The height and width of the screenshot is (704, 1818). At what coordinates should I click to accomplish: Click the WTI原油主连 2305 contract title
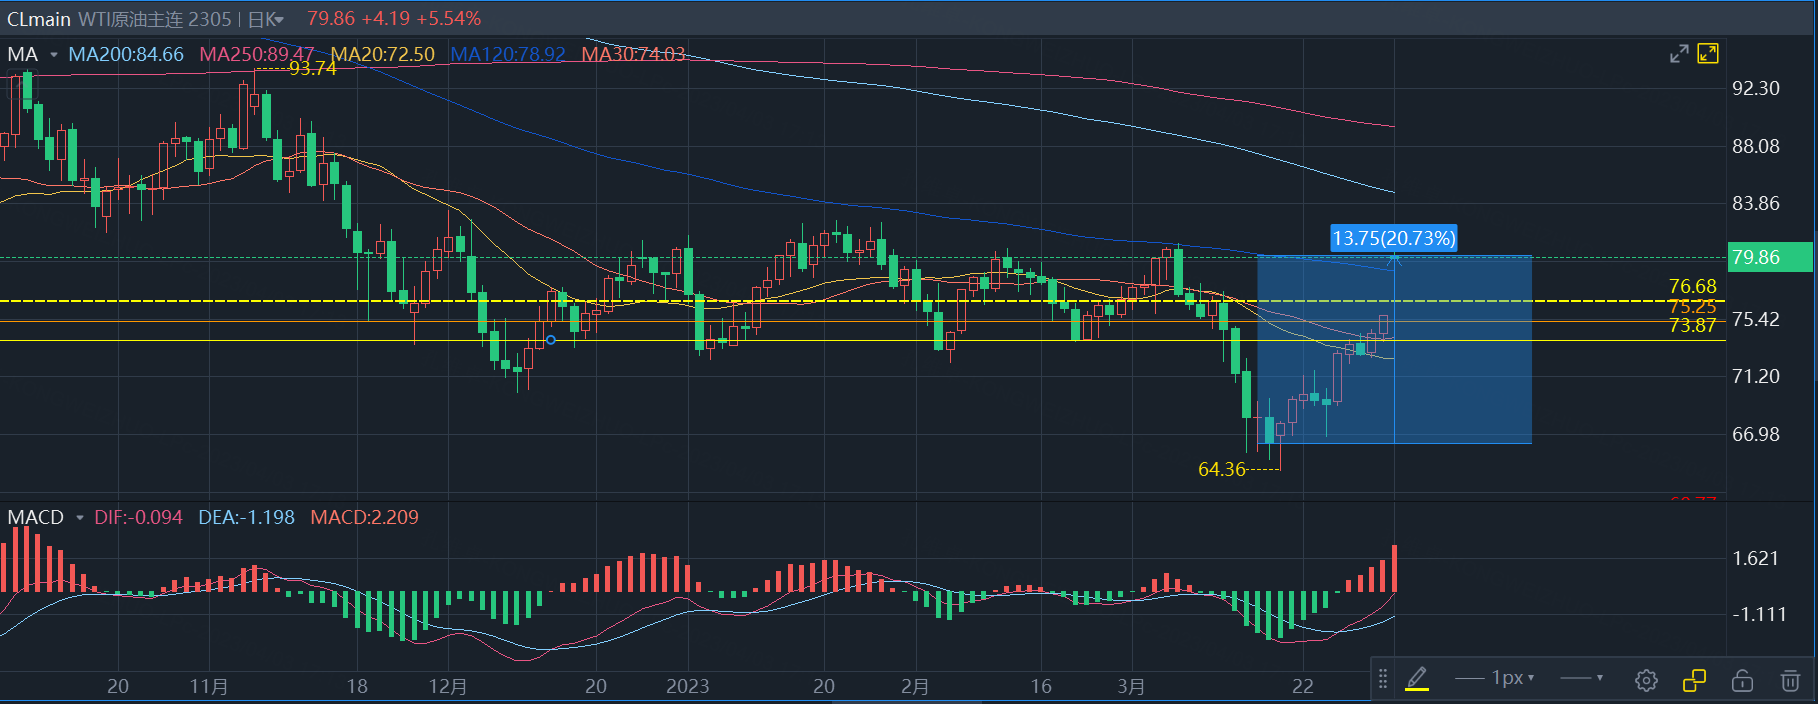(x=155, y=19)
